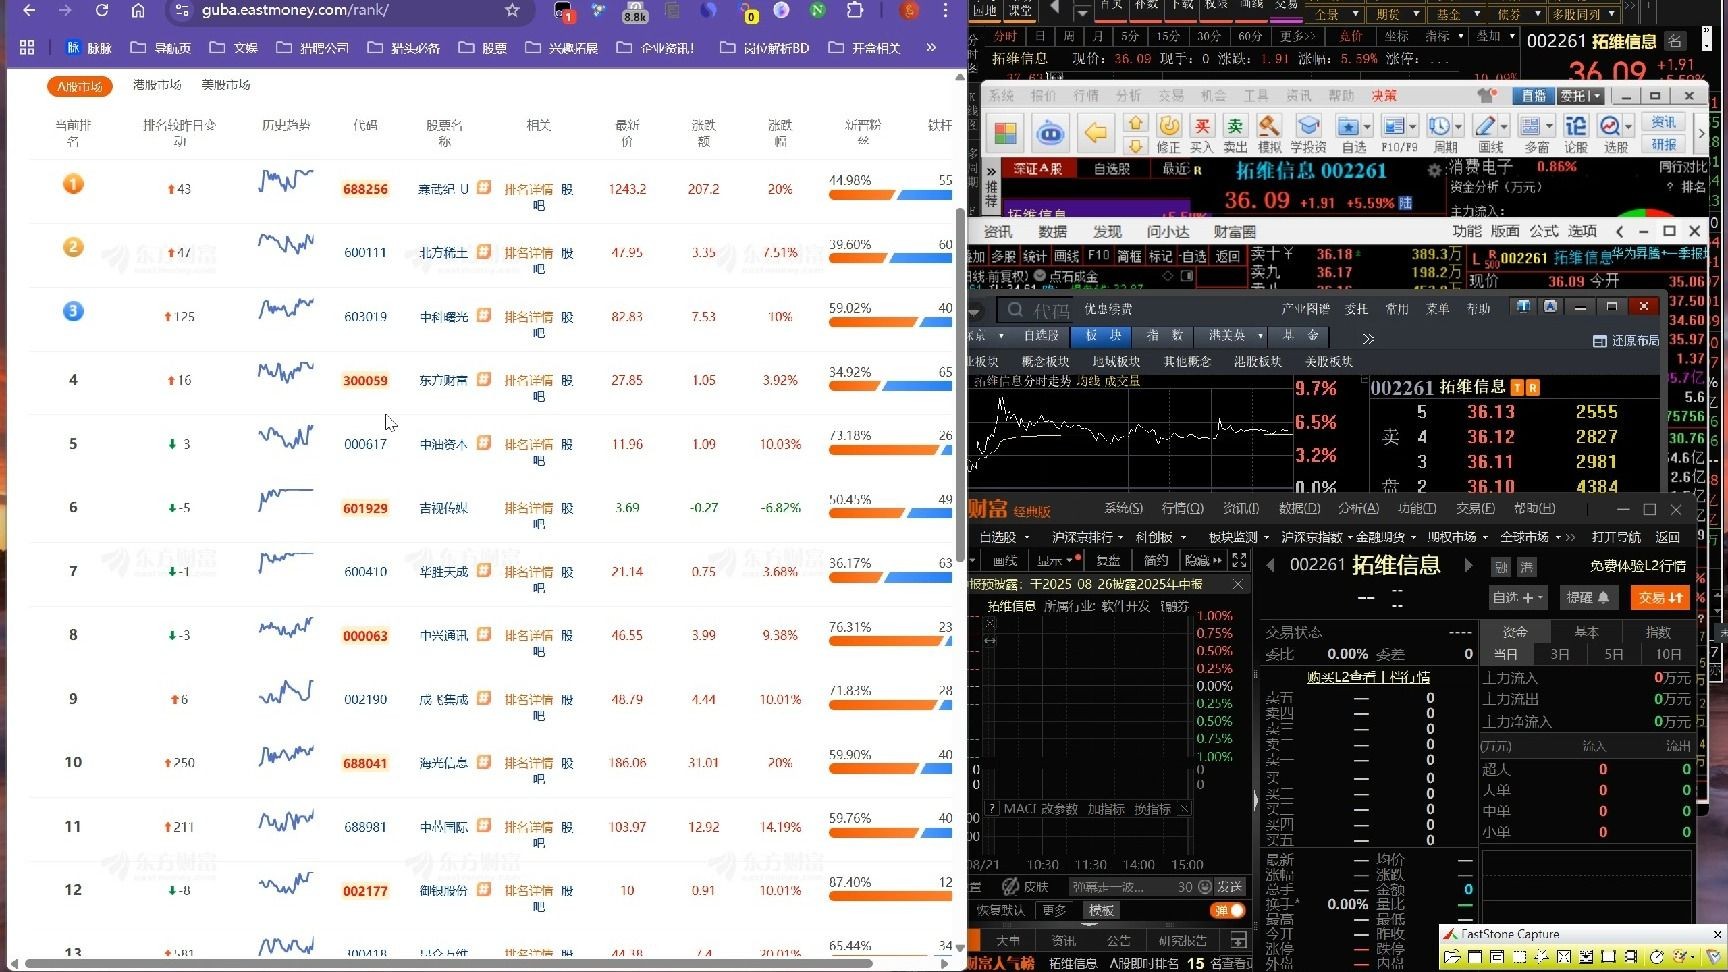Screen dimensions: 1728x972
Task: Click the 000063 row bull-bear sentiment bar
Action: tap(890, 641)
